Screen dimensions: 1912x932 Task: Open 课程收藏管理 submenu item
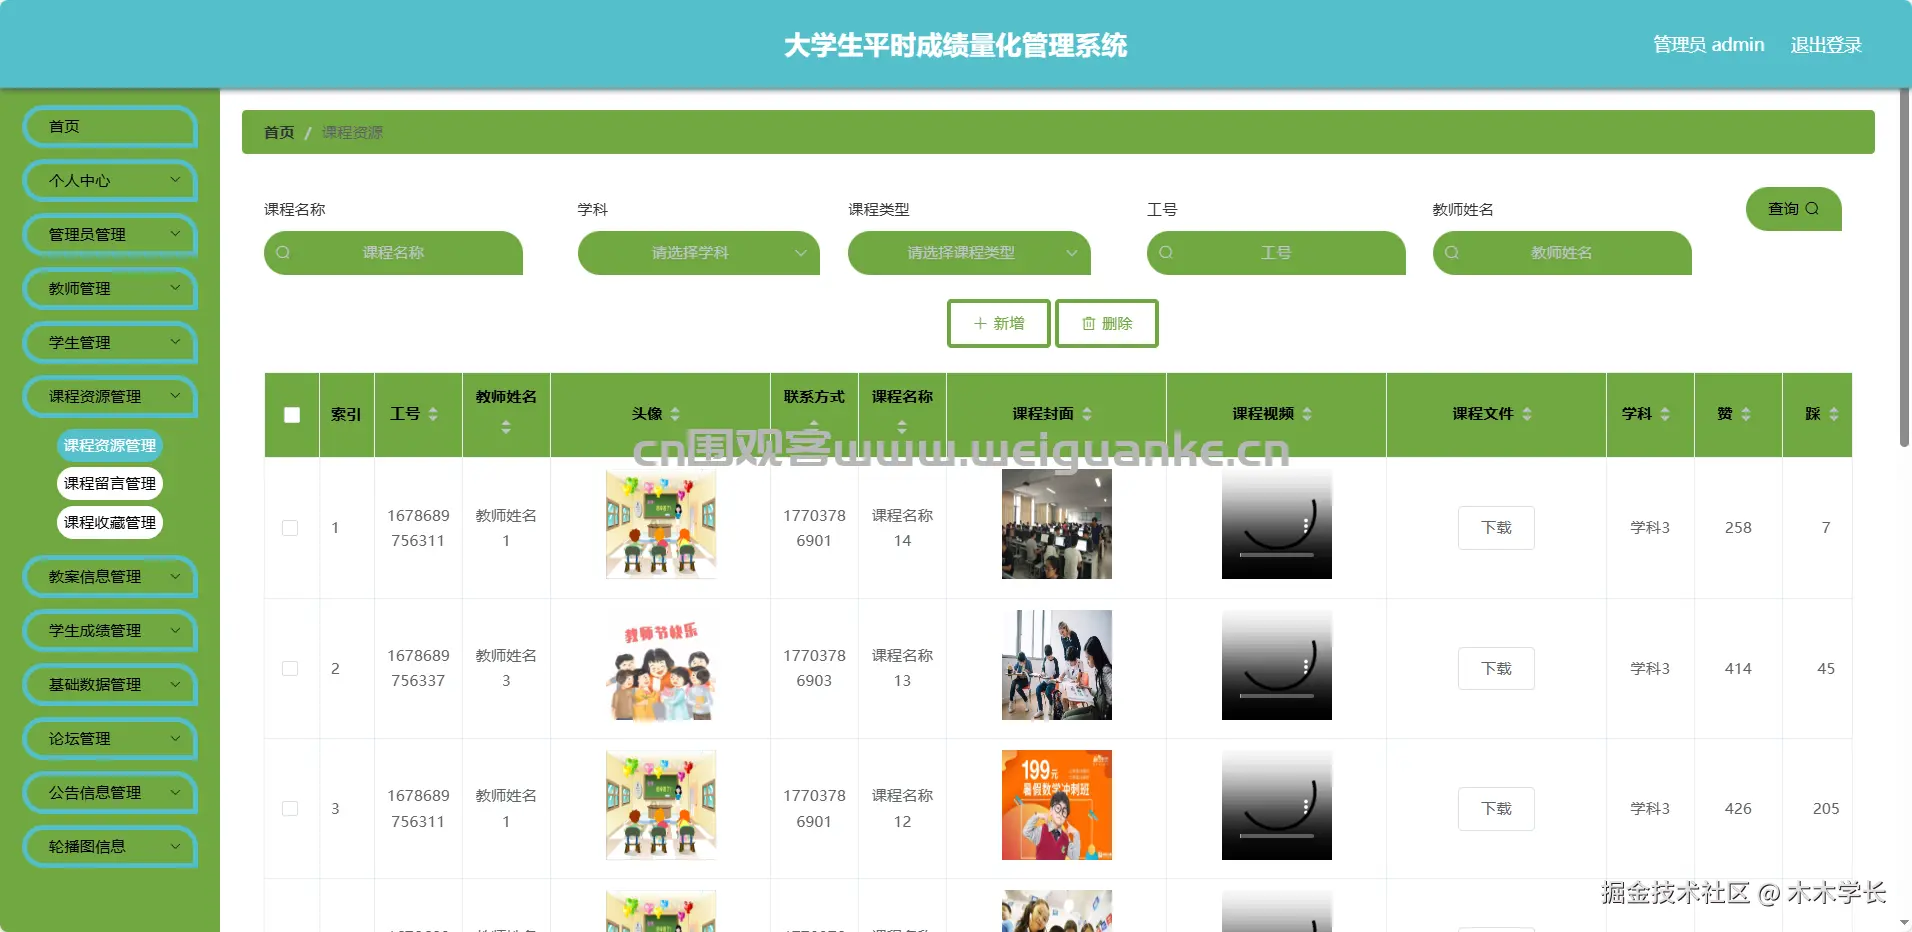click(x=110, y=523)
